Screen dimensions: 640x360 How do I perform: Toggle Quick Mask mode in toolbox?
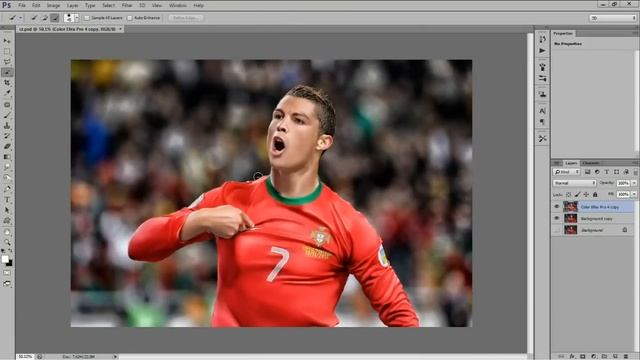point(7,273)
